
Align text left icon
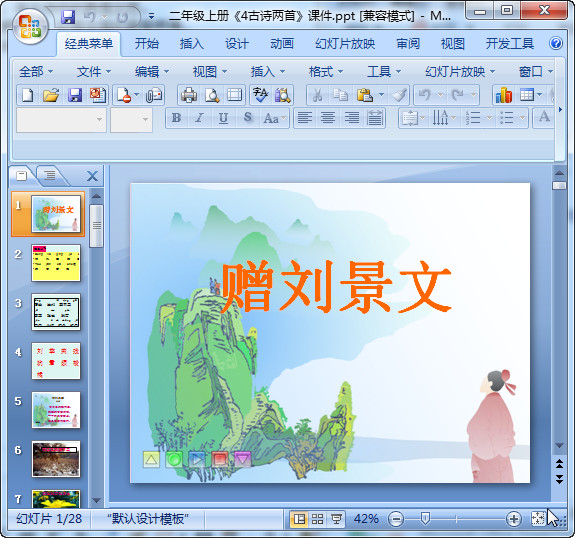click(x=304, y=118)
